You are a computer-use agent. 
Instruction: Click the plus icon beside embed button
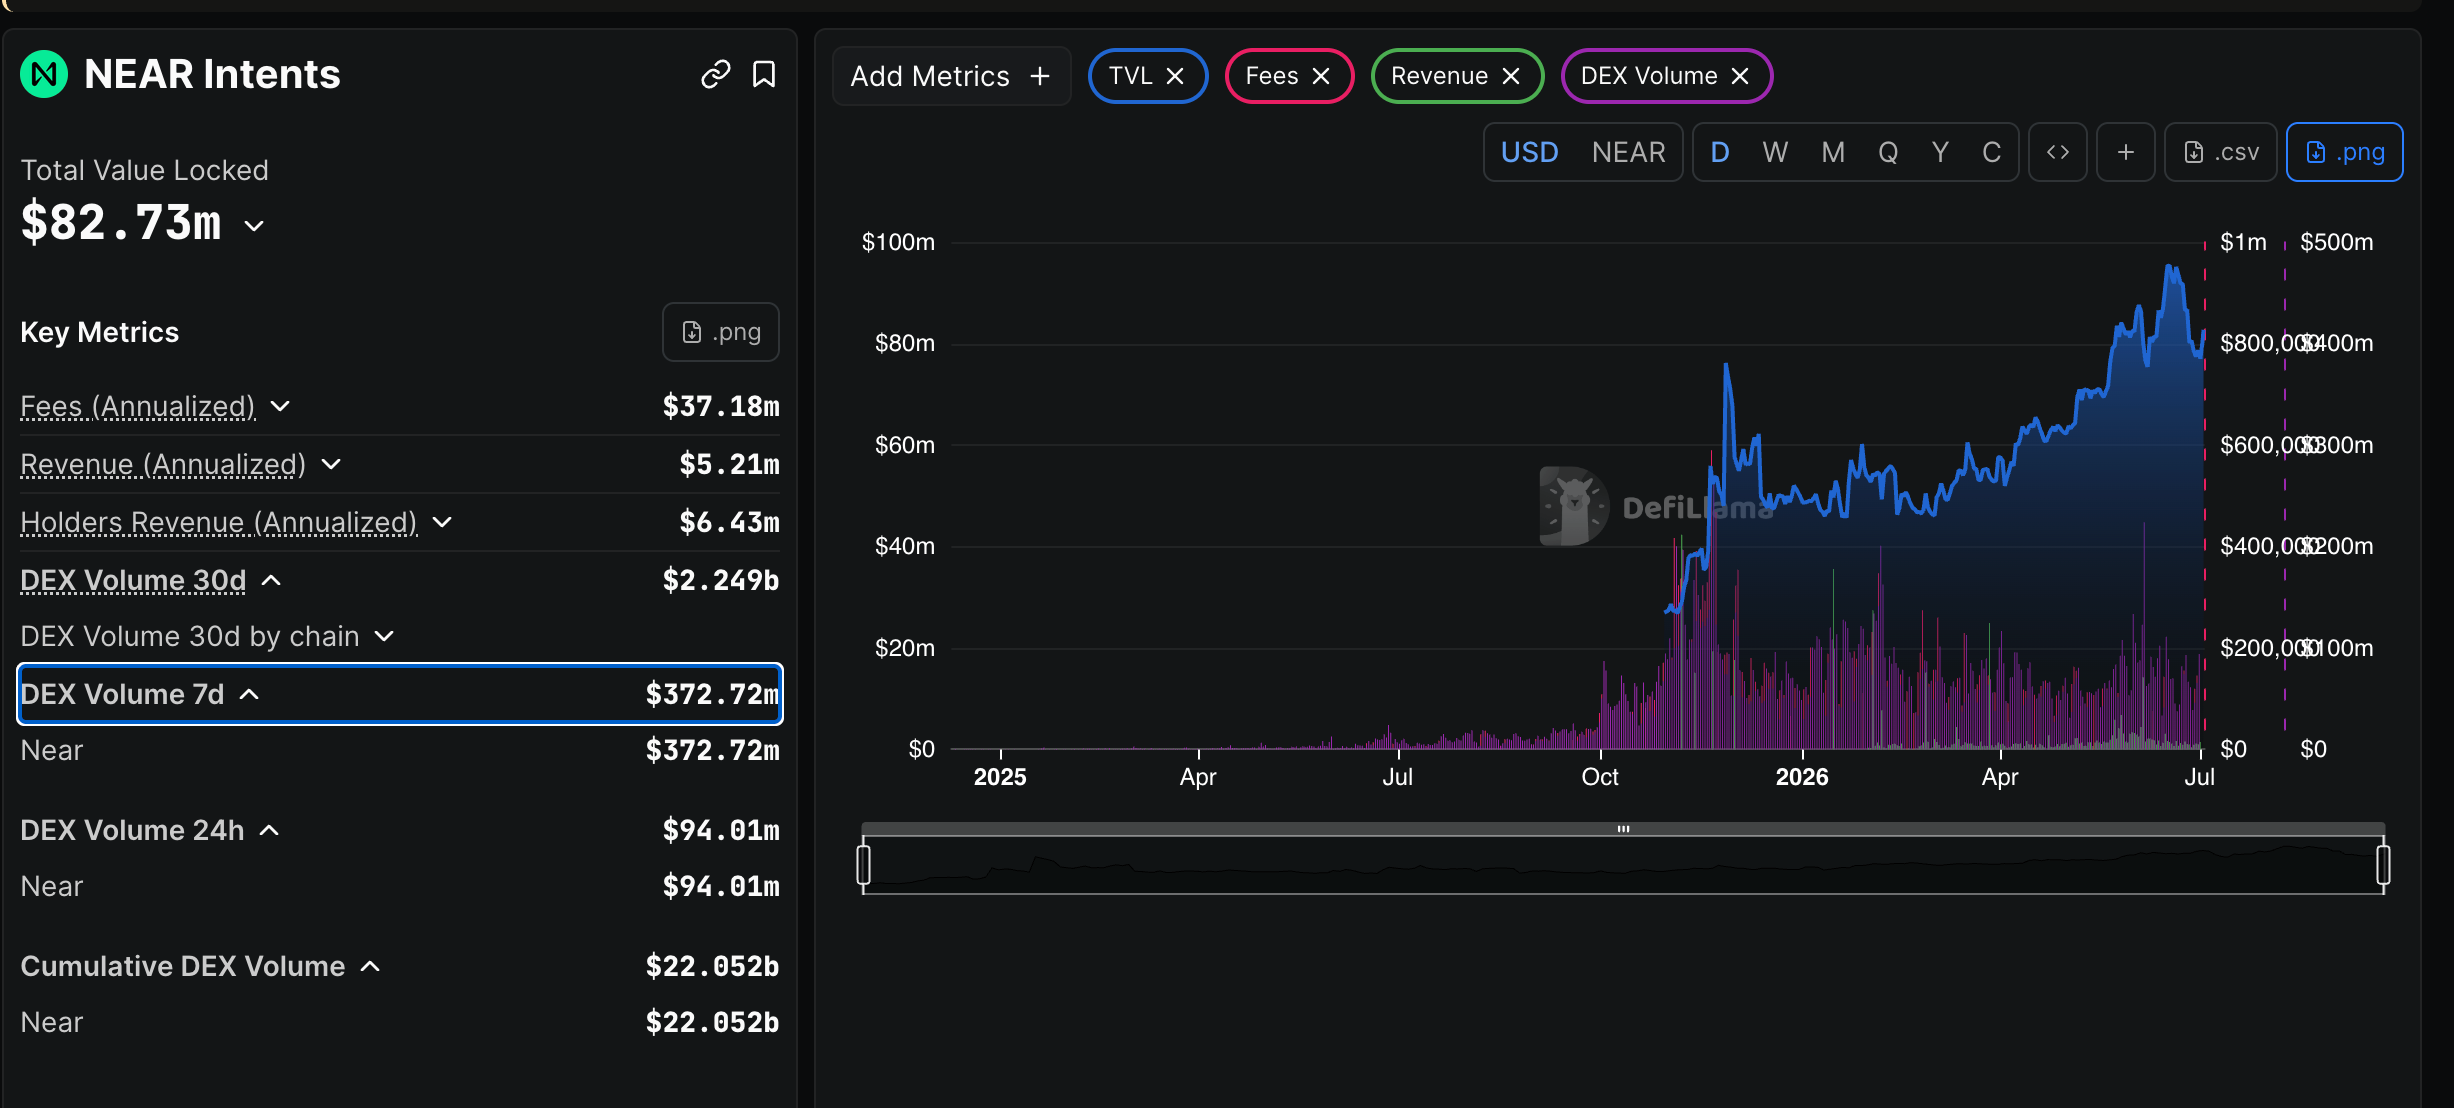[2126, 152]
